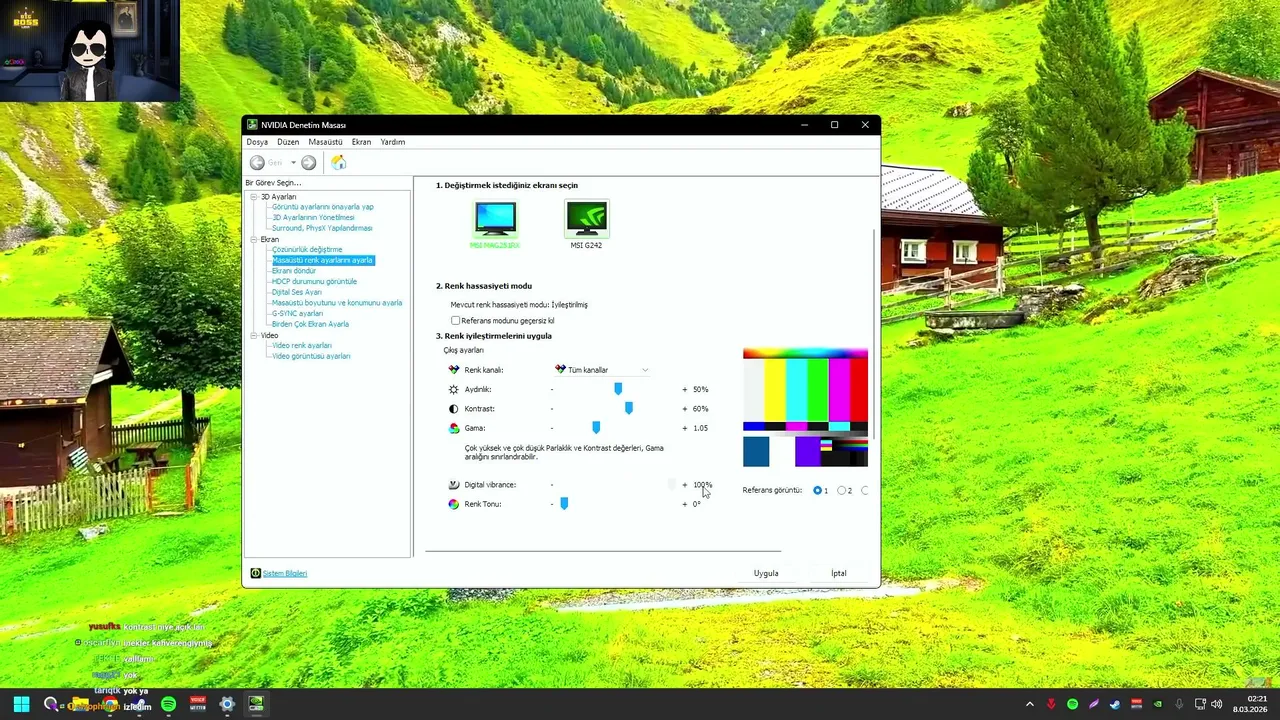Go back using the Geri arrow
The image size is (1280, 720).
(257, 162)
